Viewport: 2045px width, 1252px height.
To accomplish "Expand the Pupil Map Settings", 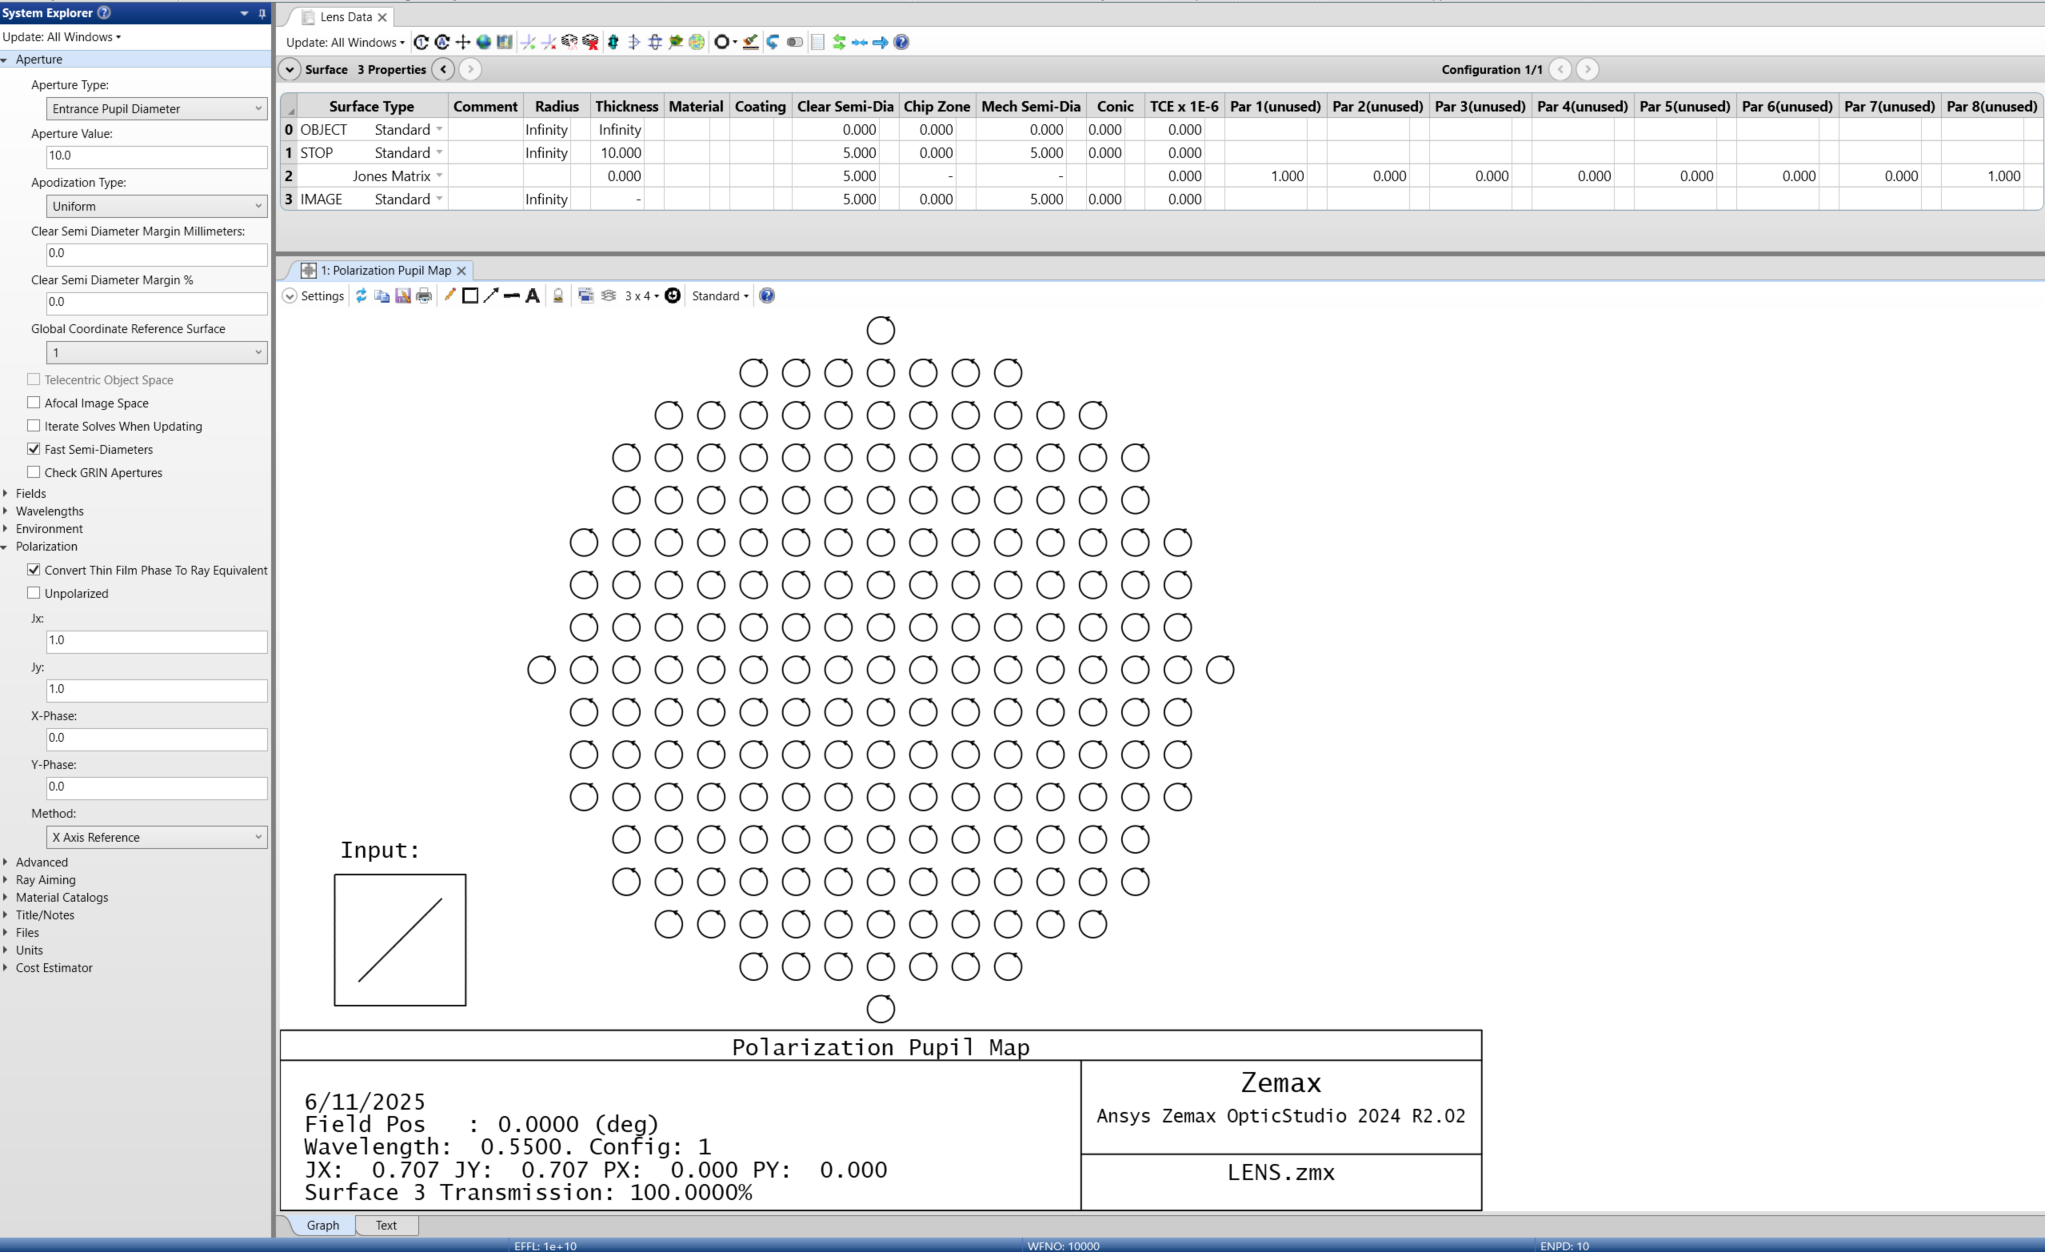I will click(x=313, y=296).
